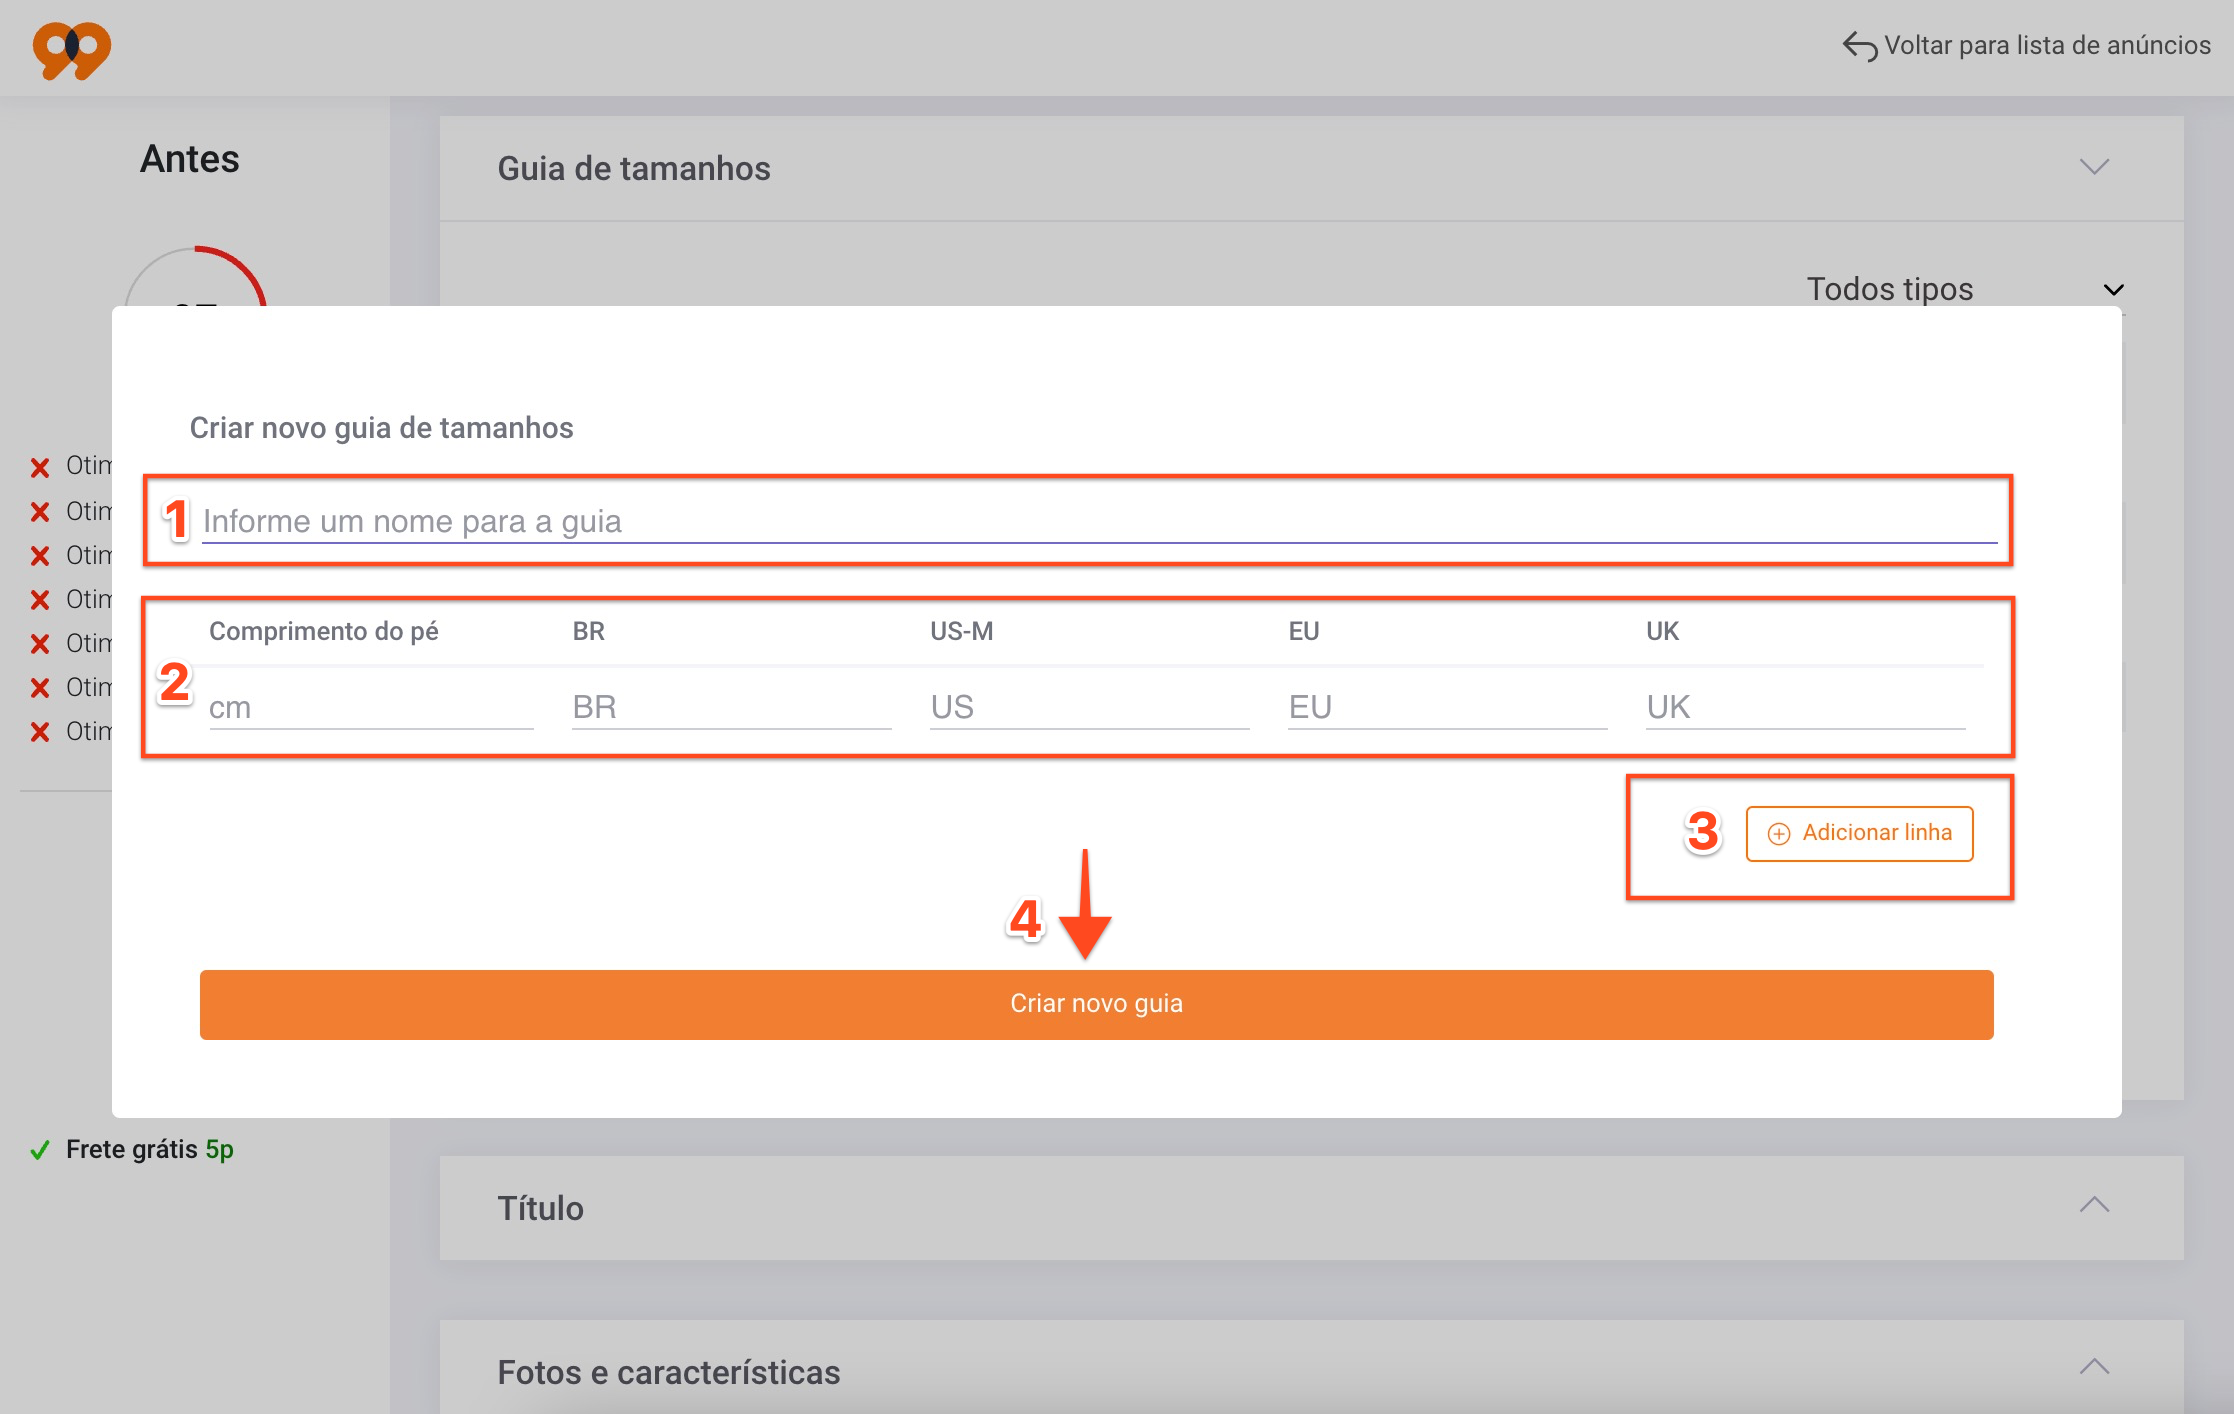Click the US size input field
This screenshot has width=2234, height=1414.
pyautogui.click(x=1088, y=708)
